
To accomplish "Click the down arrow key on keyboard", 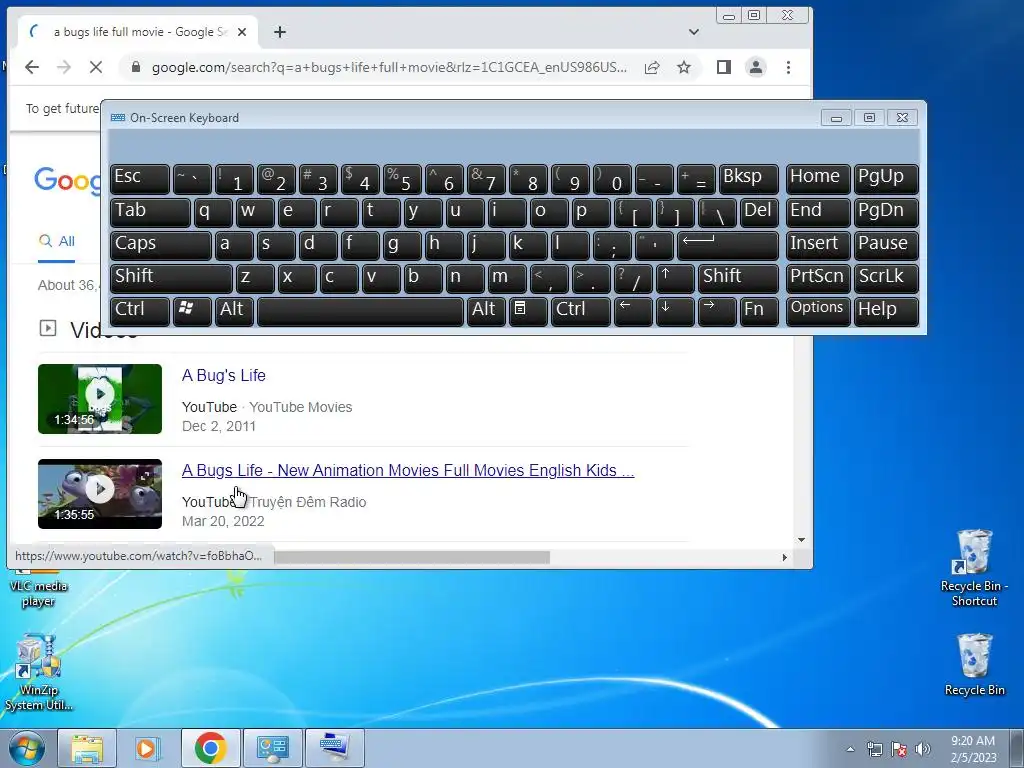I will [675, 311].
